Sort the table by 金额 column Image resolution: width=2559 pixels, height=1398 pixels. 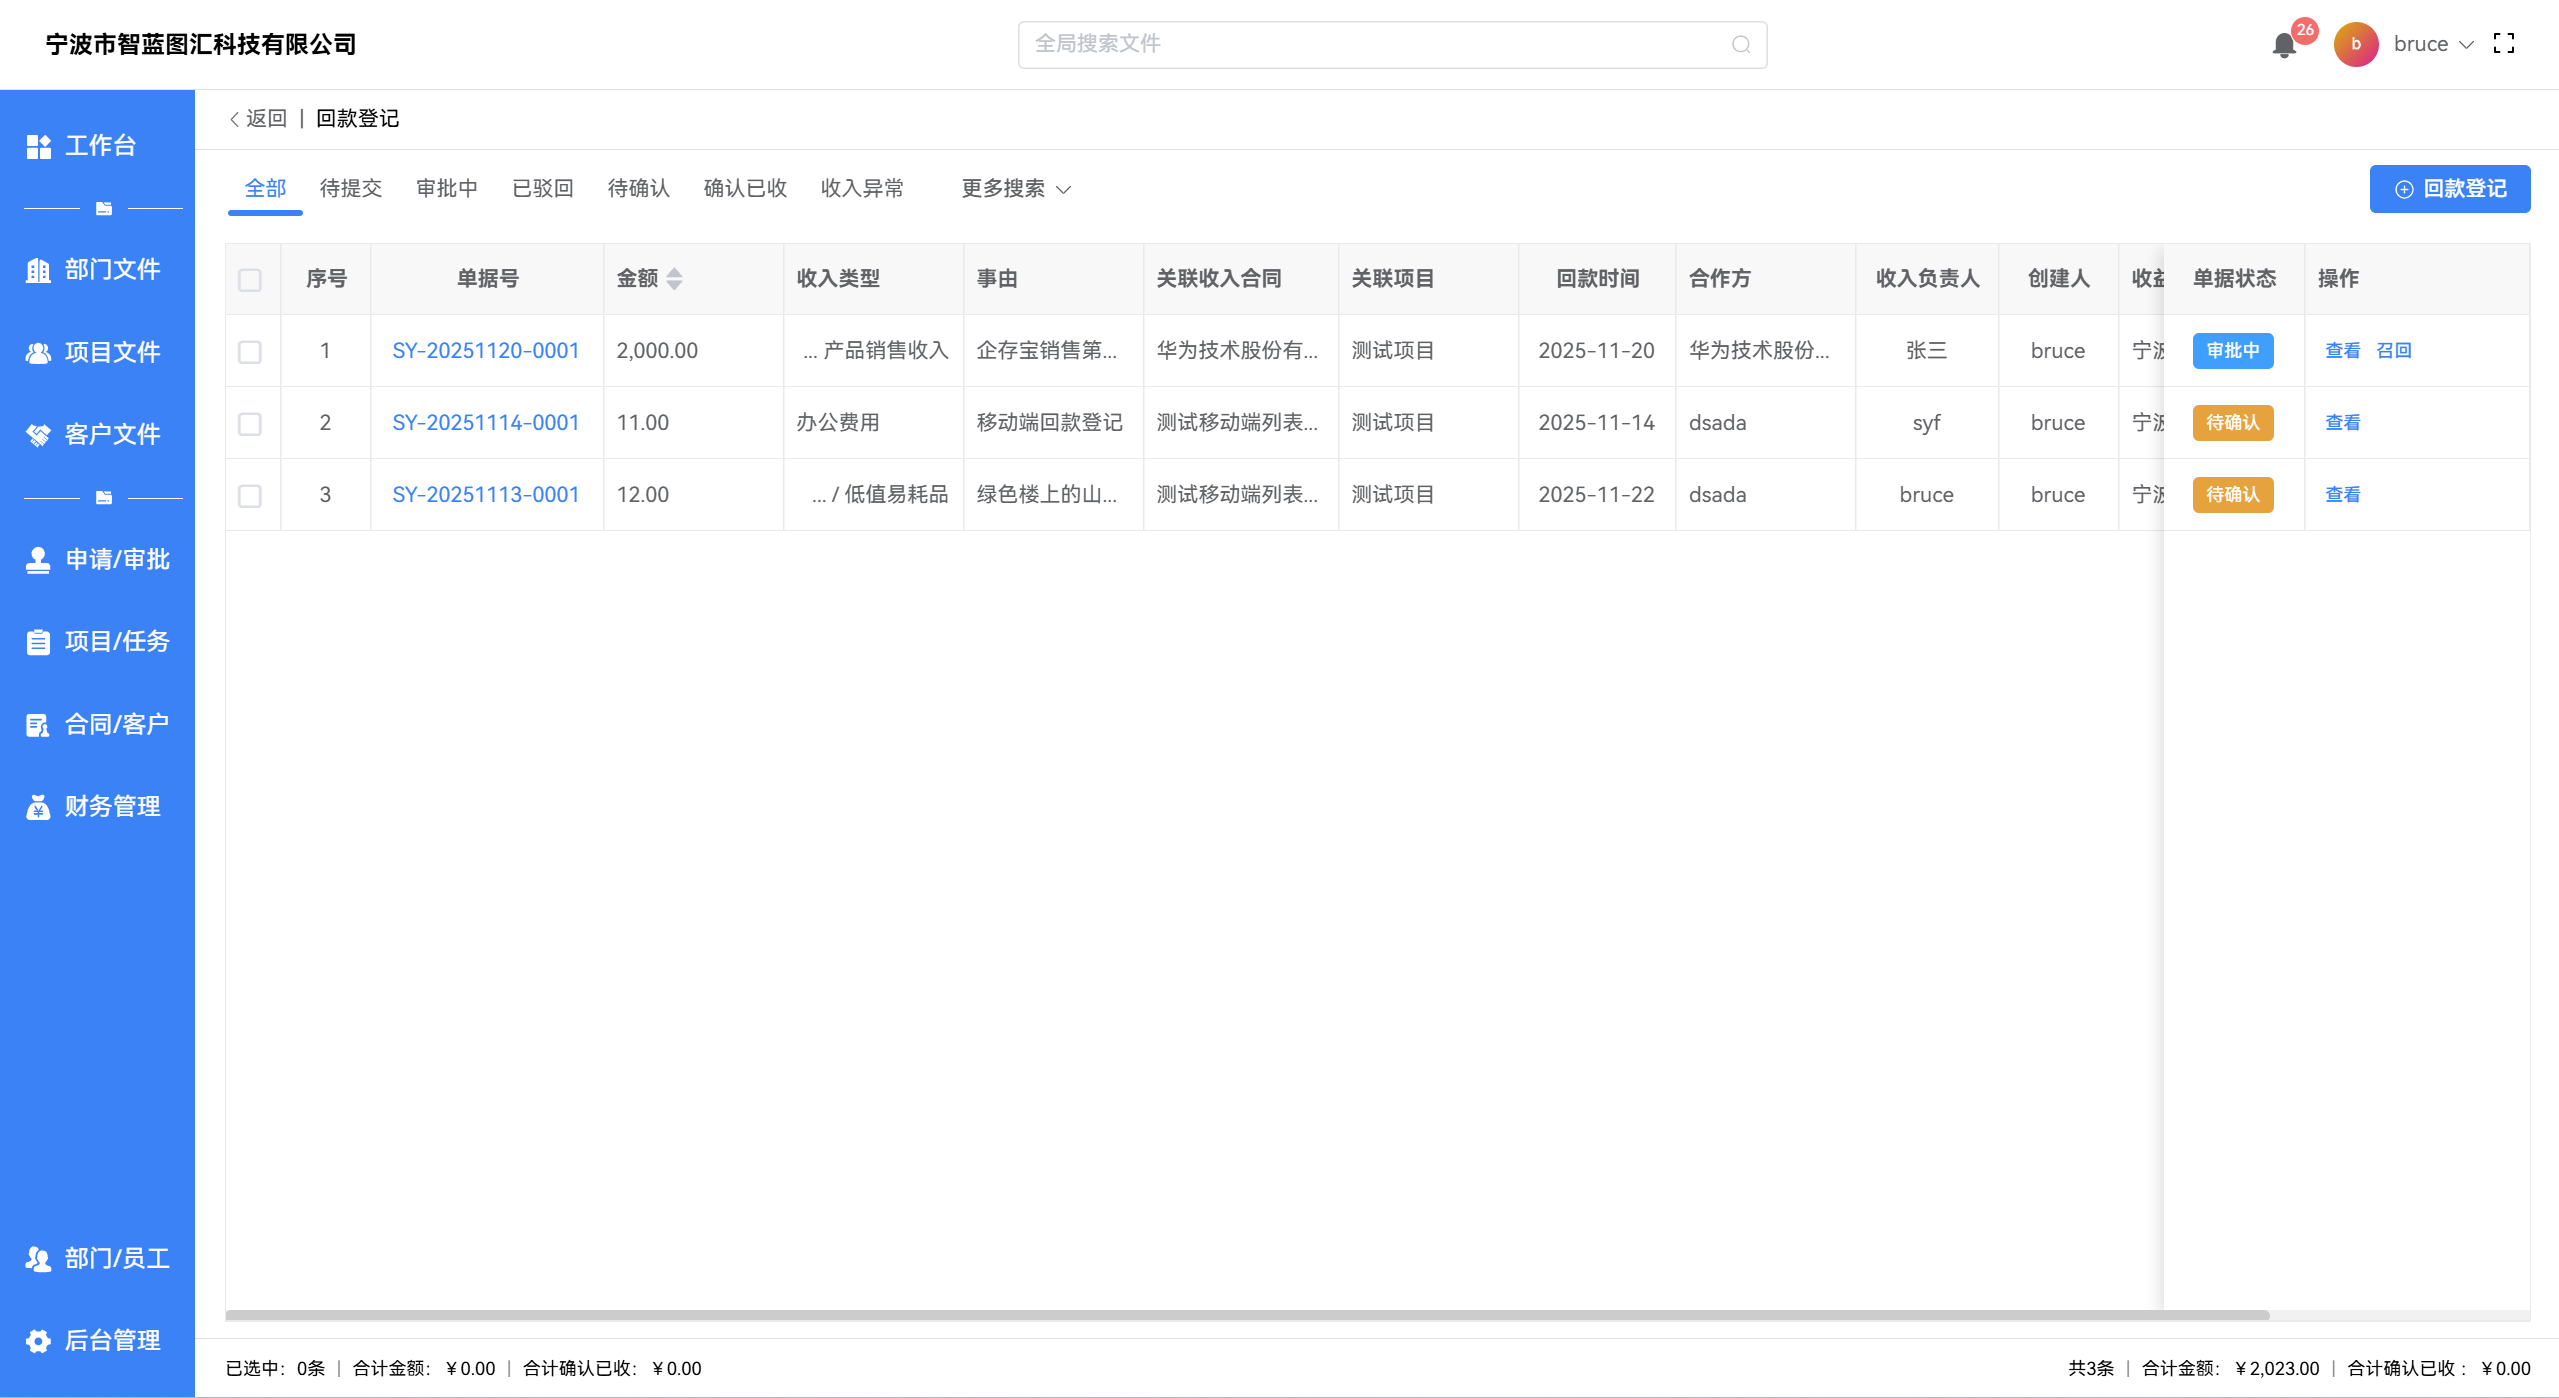(674, 279)
